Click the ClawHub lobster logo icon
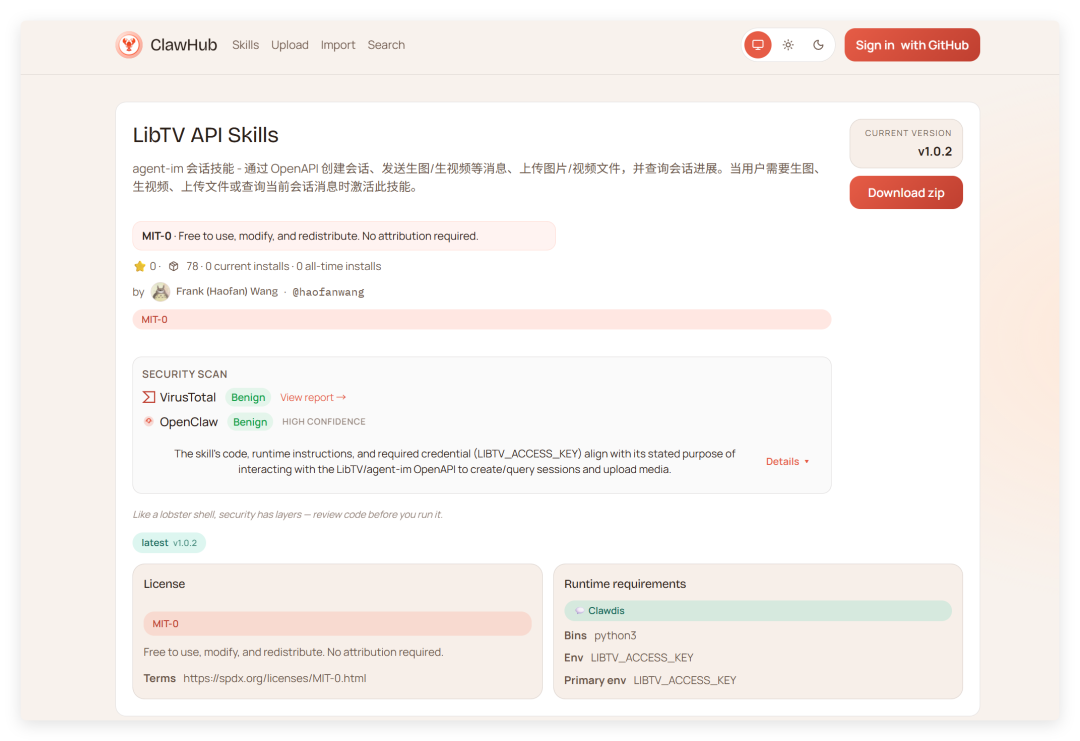Image resolution: width=1080 pixels, height=741 pixels. [129, 45]
